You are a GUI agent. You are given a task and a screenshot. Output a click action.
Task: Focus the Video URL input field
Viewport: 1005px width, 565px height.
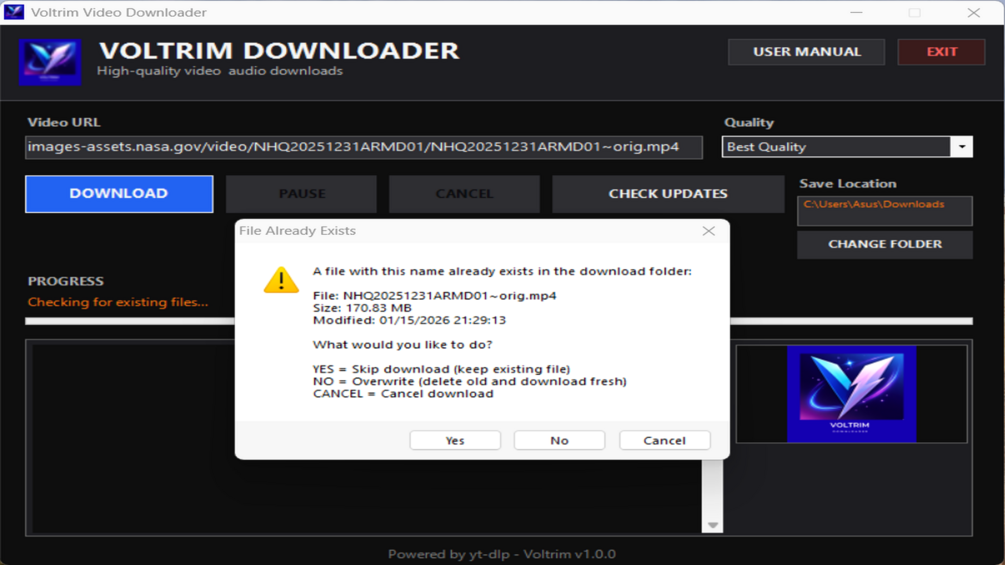tap(364, 147)
